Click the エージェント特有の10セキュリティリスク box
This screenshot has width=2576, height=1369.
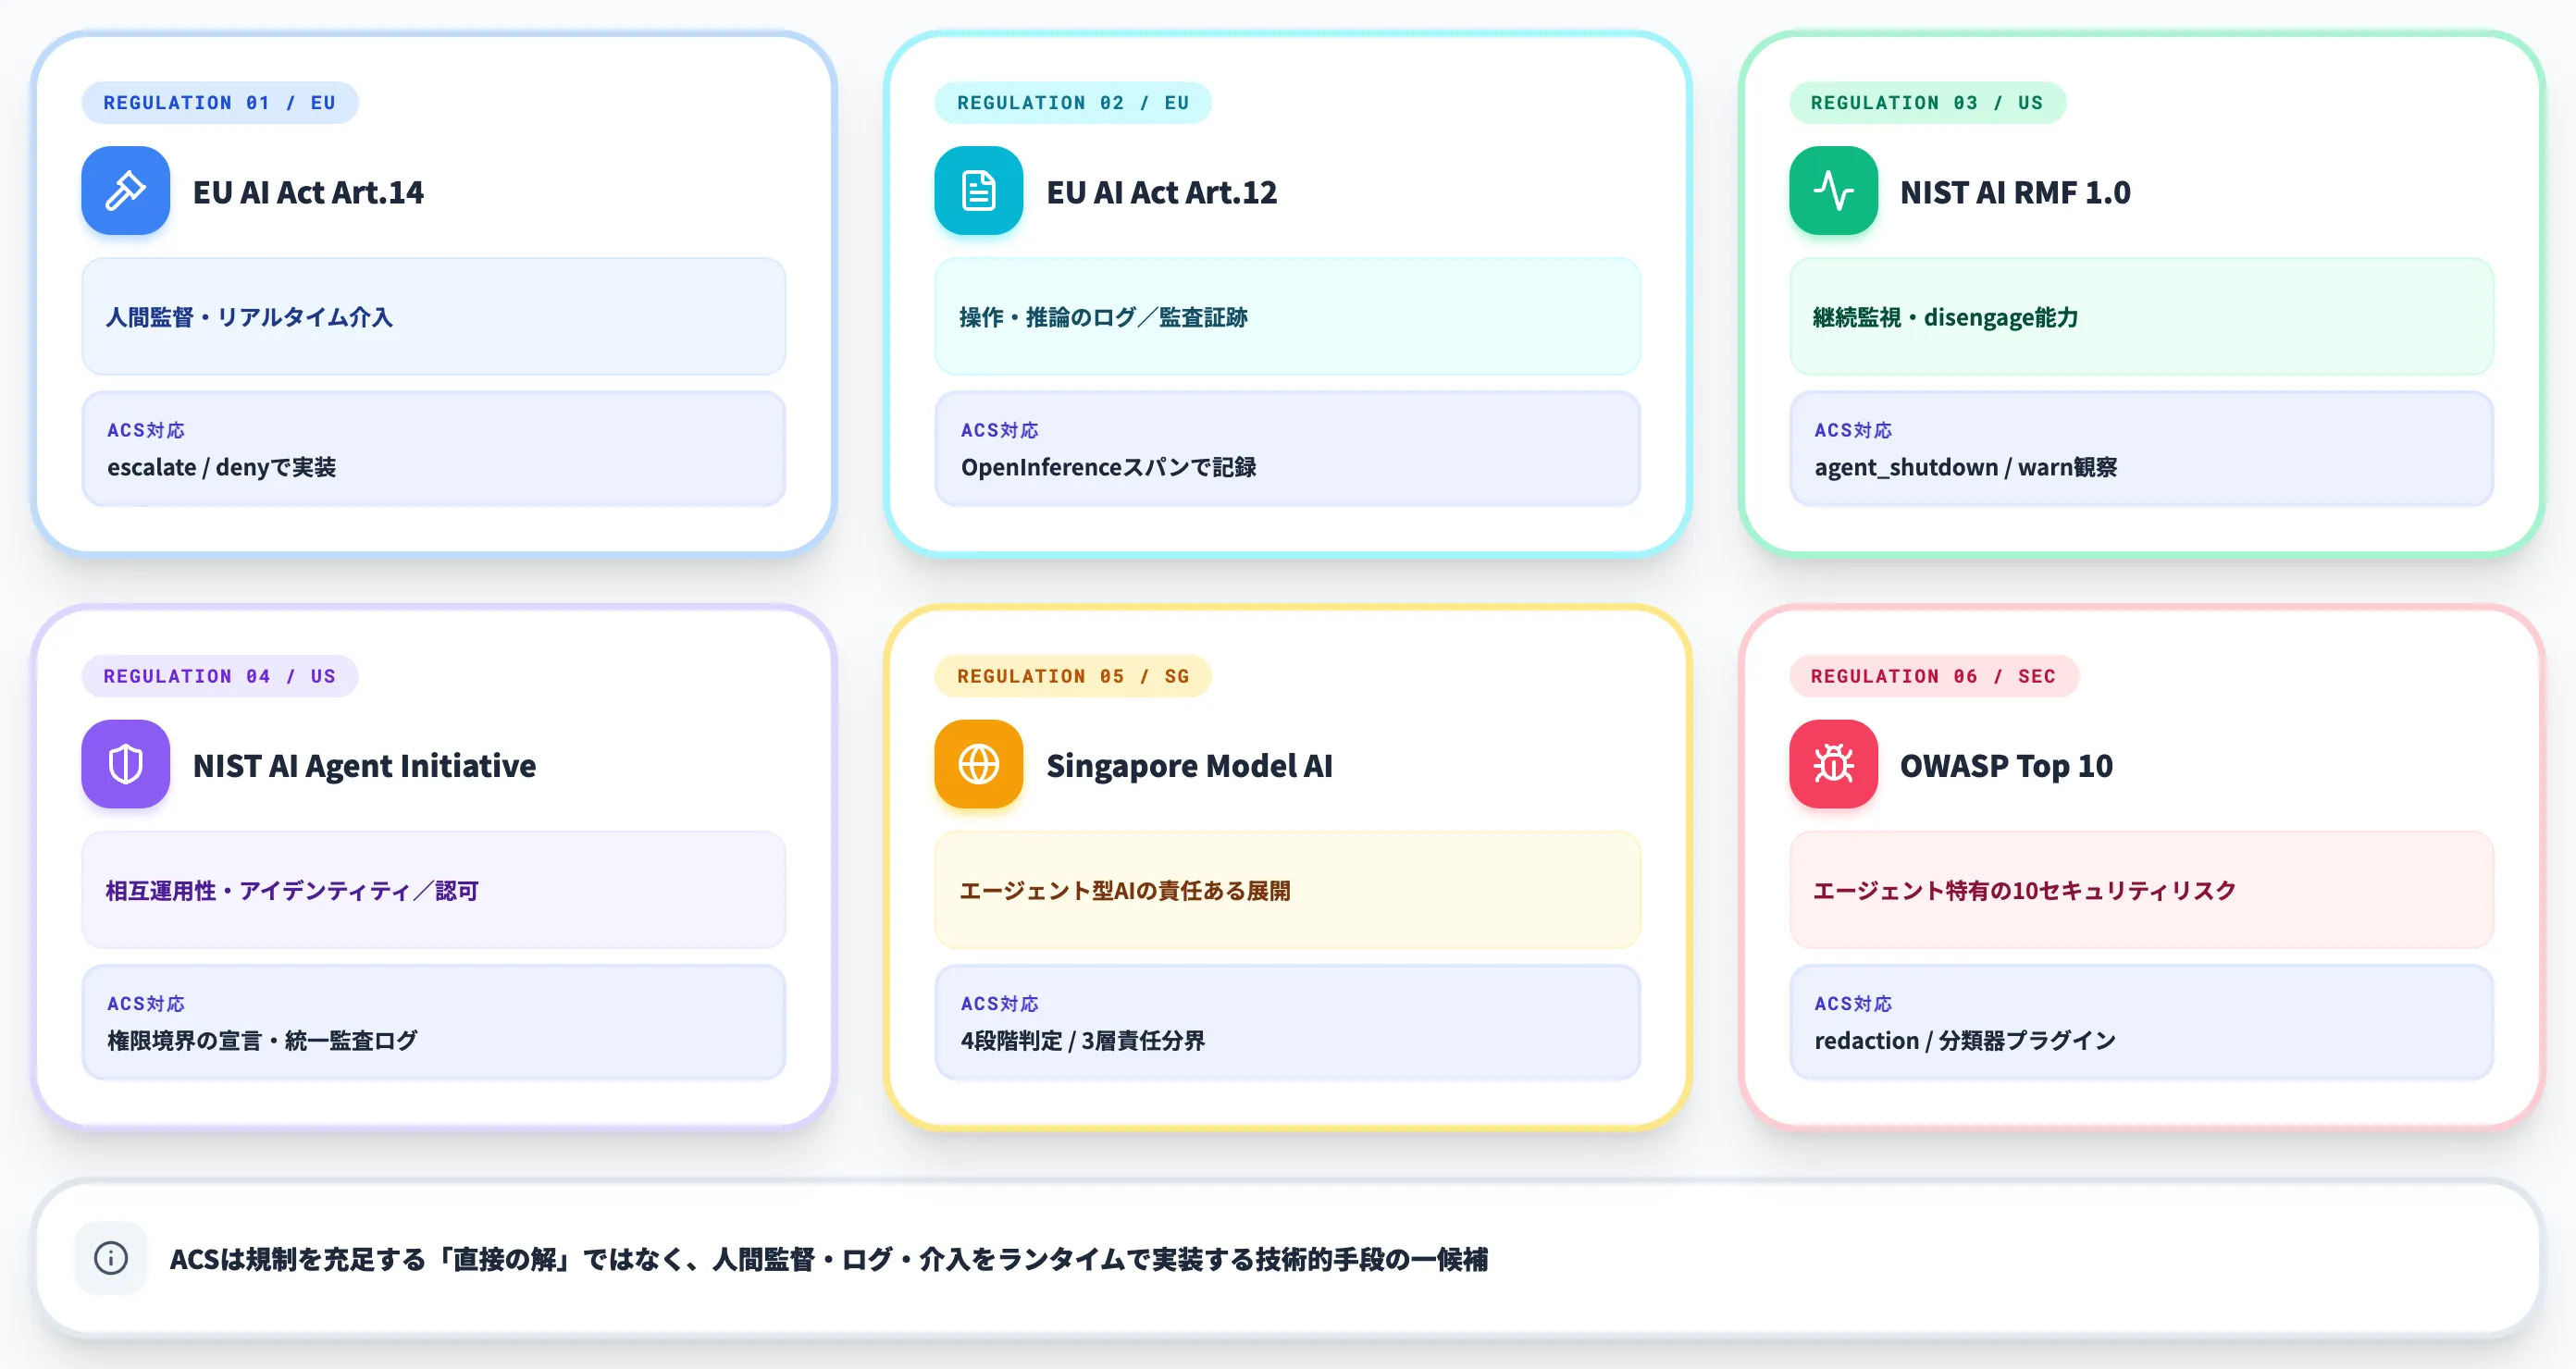click(2141, 890)
